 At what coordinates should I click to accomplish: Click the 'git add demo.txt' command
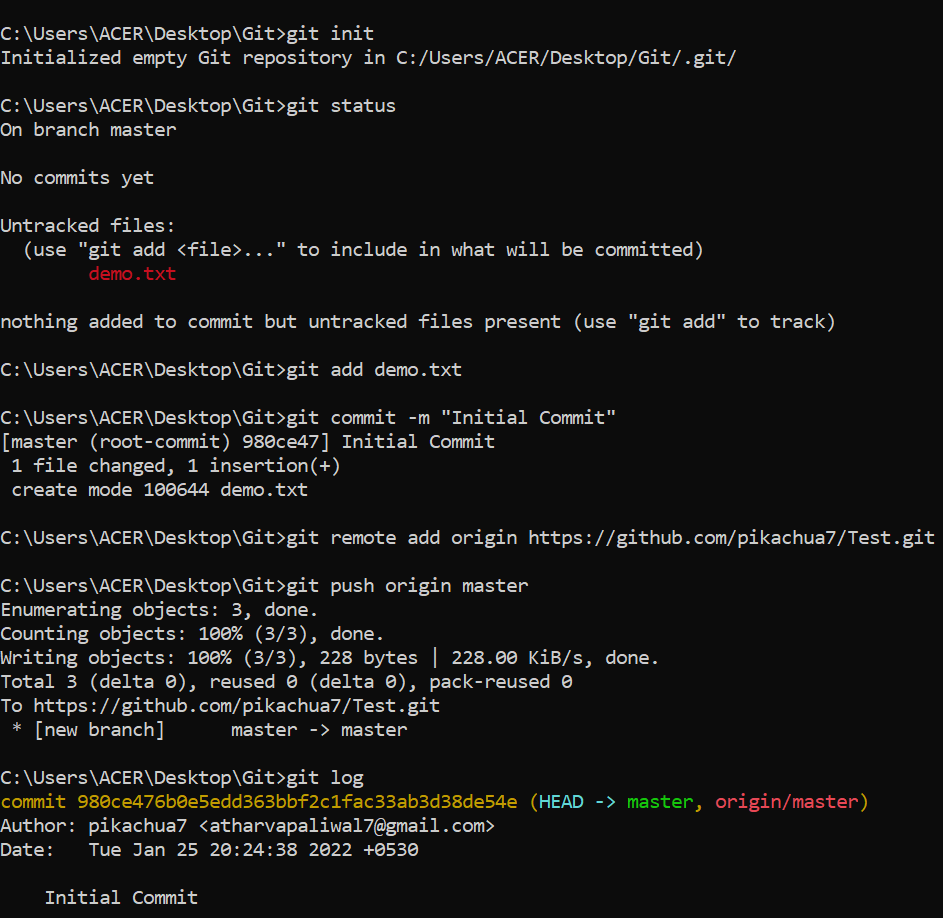[373, 370]
